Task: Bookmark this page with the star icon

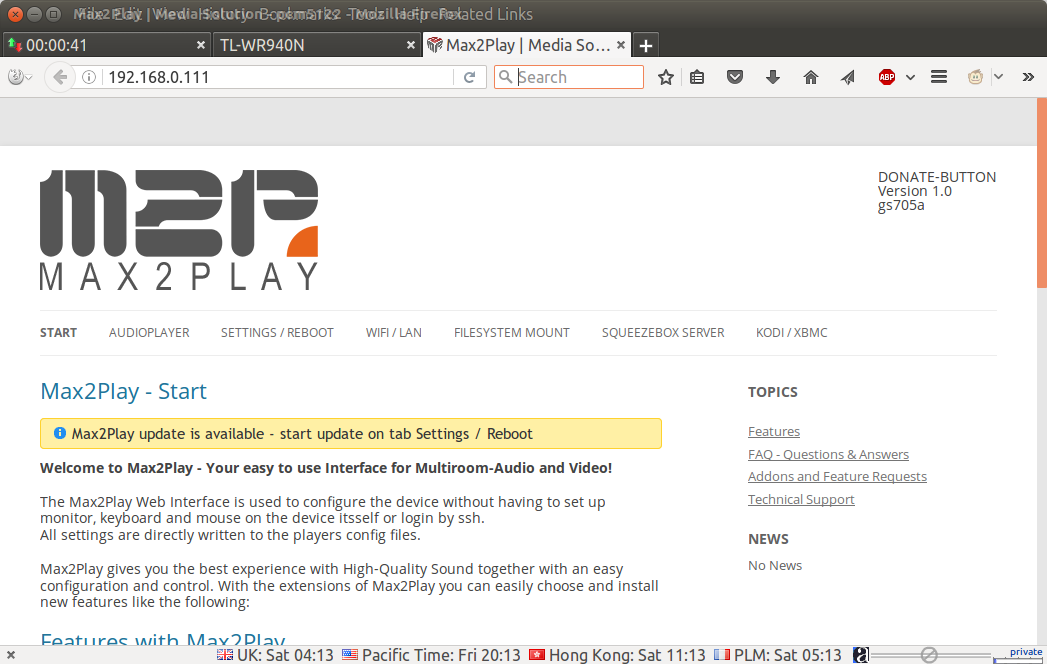Action: click(666, 77)
